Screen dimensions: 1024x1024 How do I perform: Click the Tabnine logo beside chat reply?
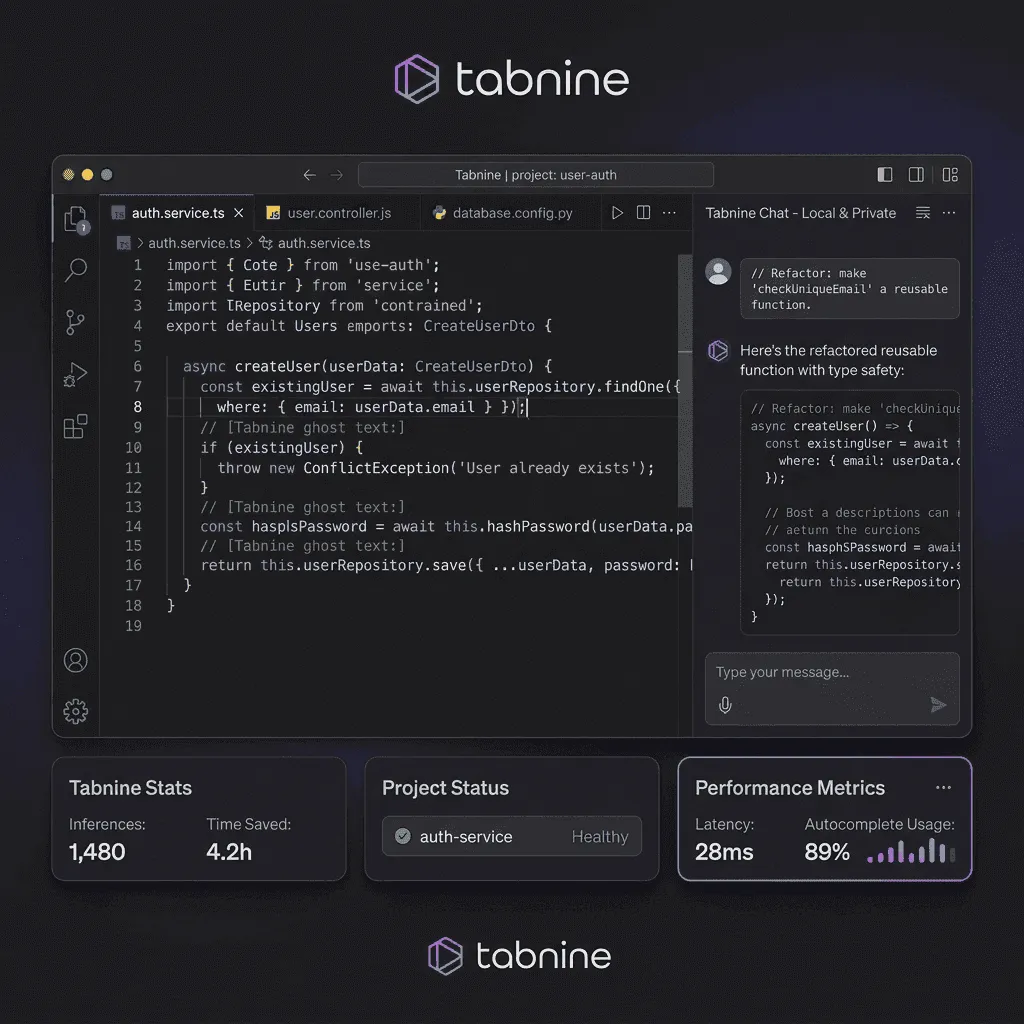pyautogui.click(x=718, y=351)
